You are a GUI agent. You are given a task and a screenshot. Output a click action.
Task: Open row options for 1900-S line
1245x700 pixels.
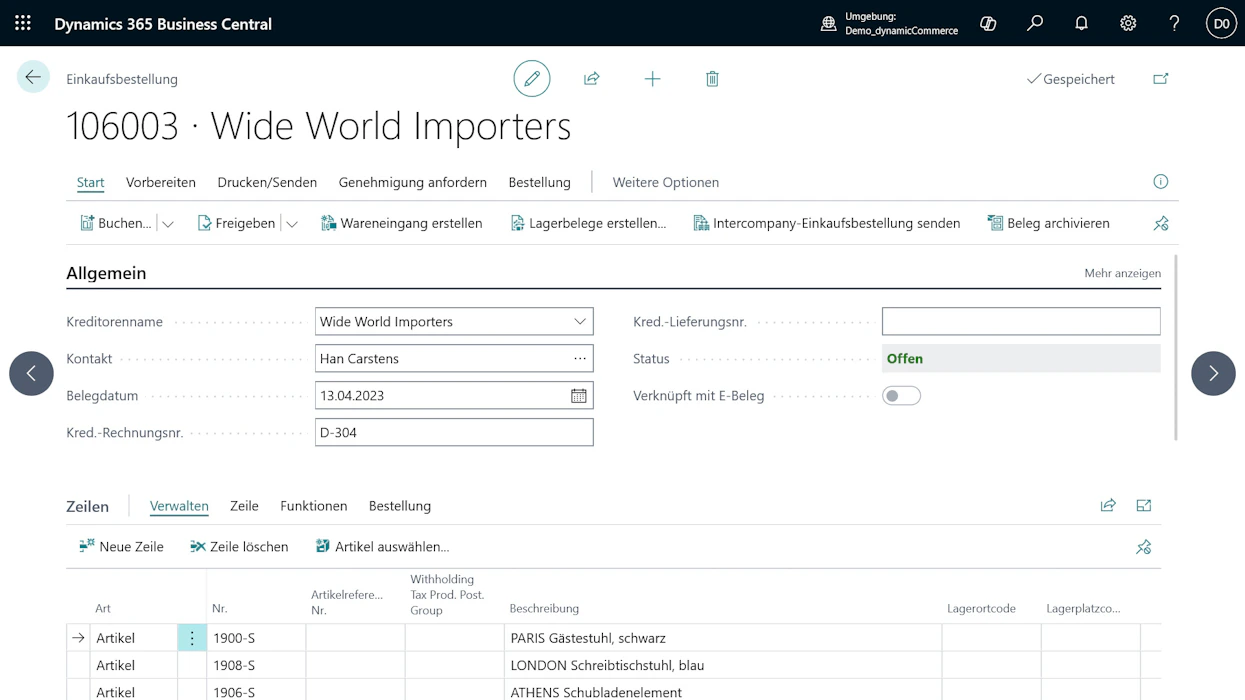click(192, 638)
